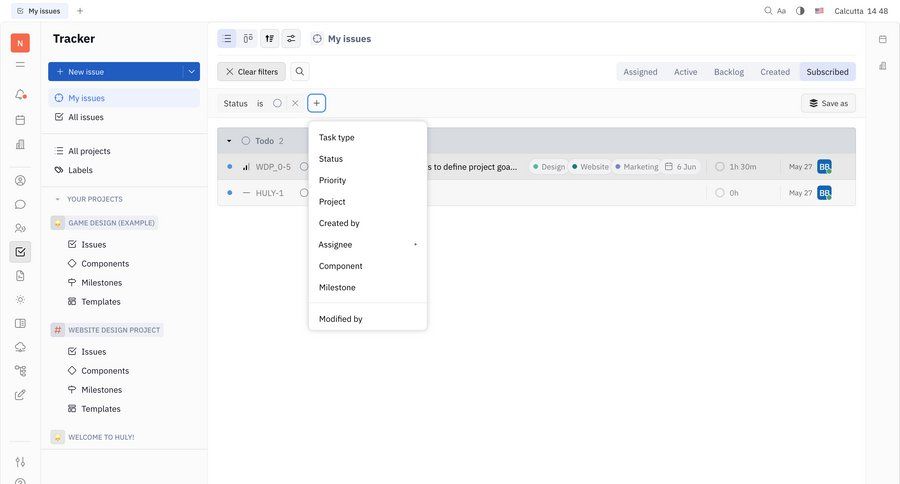Open All projects in the sidebar

[124, 151]
